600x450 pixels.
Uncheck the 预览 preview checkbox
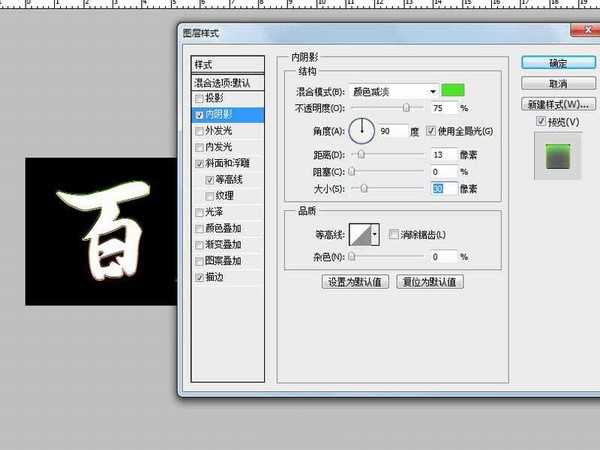pos(541,122)
